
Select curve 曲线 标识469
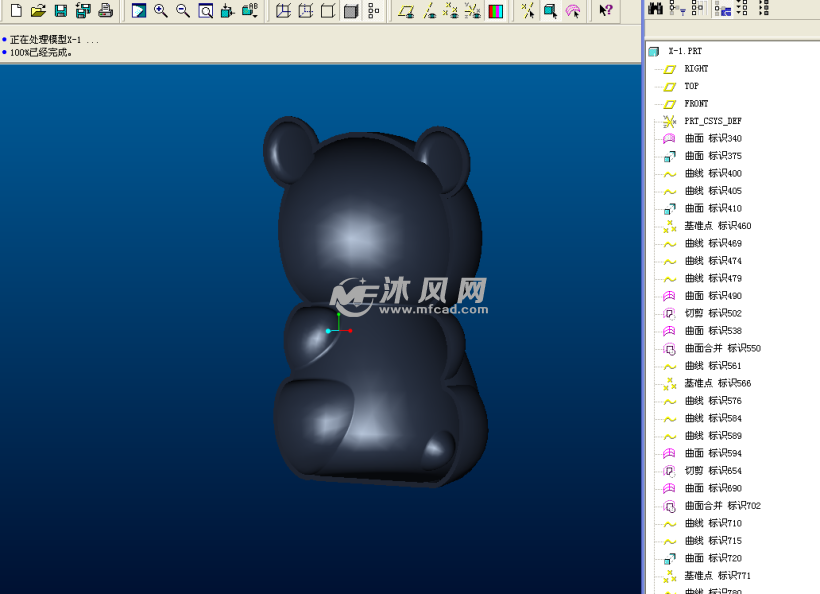[713, 243]
